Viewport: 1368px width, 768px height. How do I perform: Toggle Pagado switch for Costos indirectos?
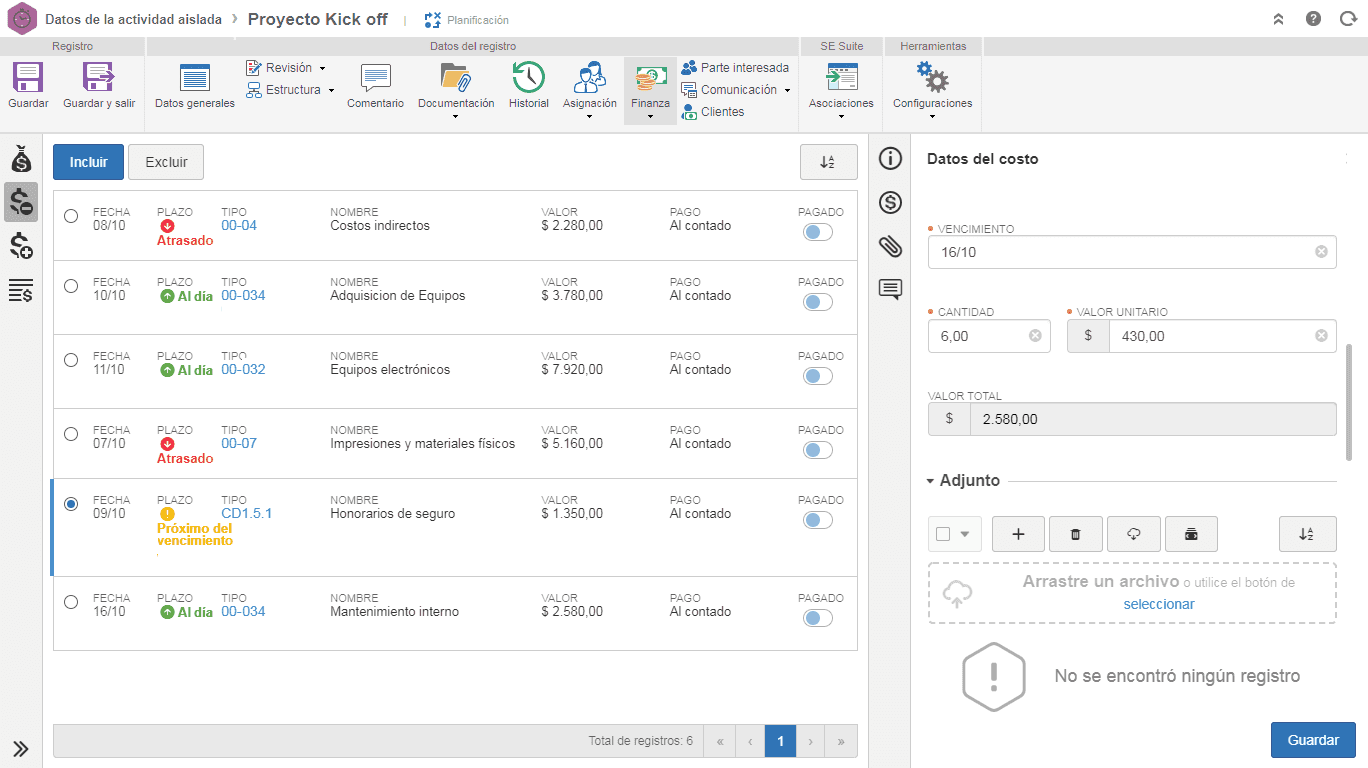pyautogui.click(x=818, y=232)
